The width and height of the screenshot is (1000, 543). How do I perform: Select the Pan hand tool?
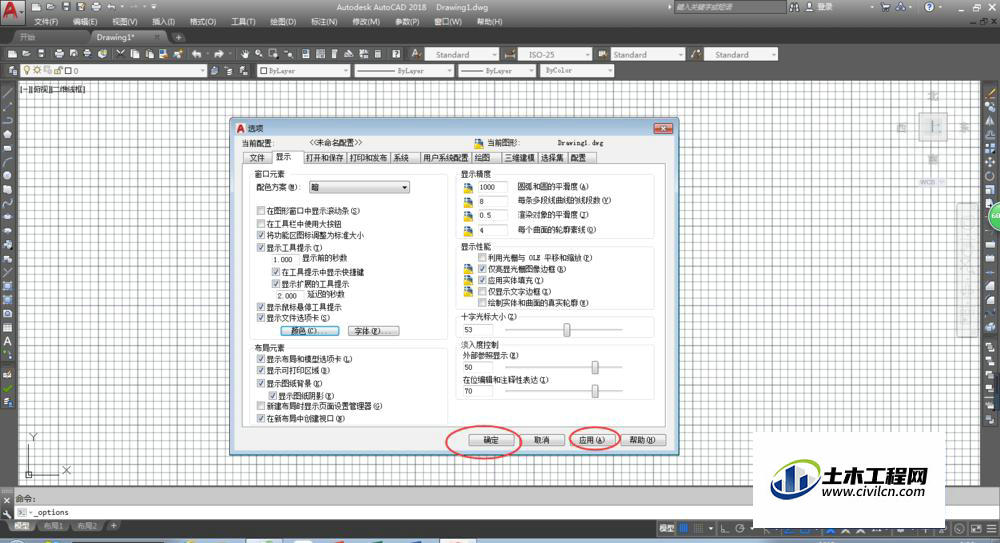click(x=244, y=54)
